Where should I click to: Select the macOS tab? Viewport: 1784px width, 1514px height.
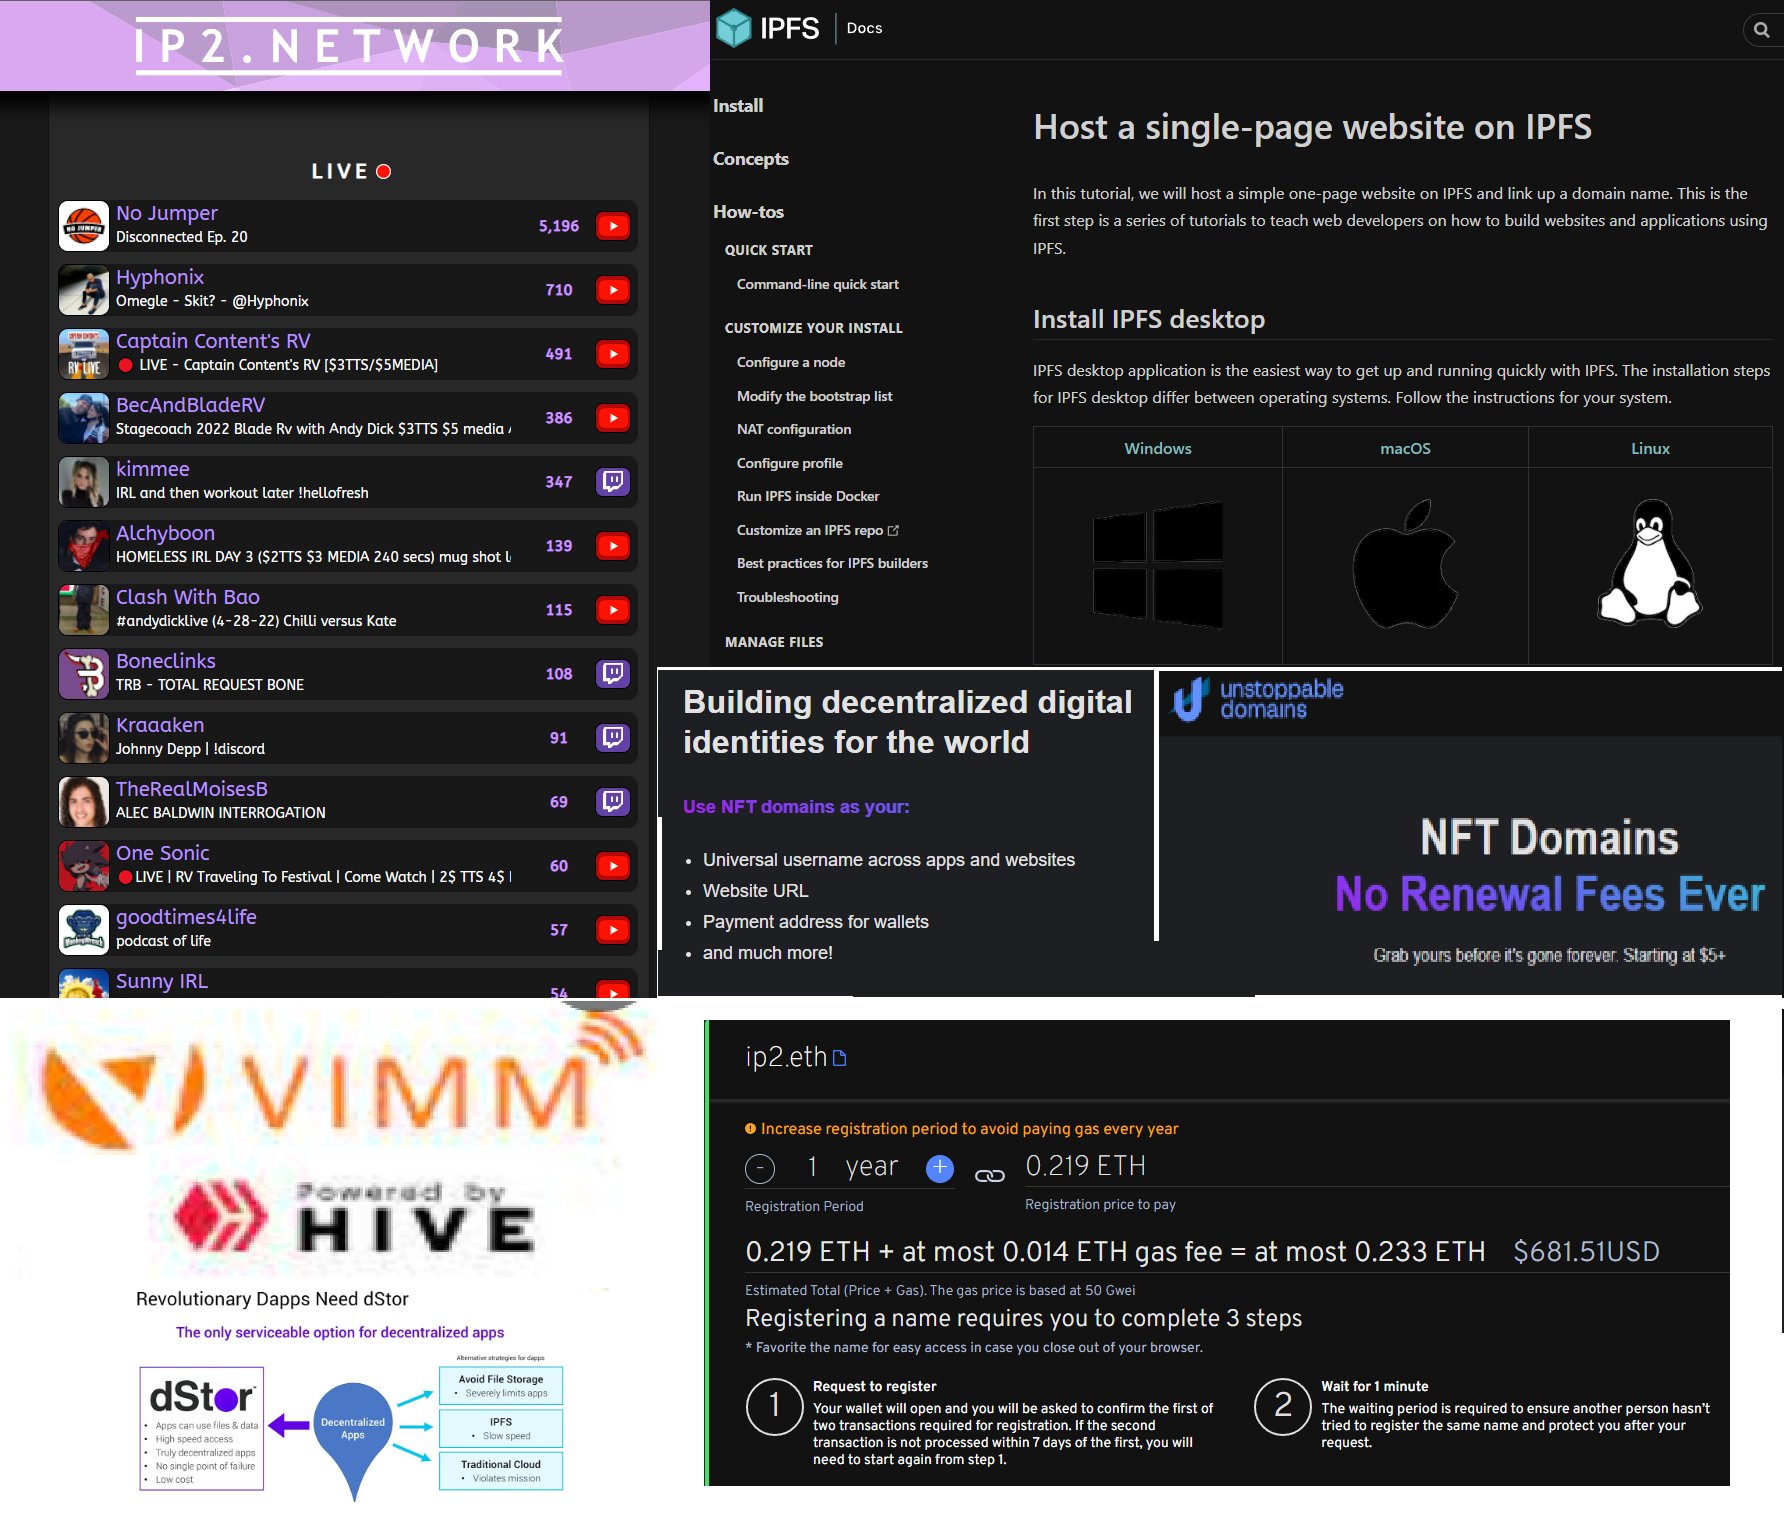click(x=1405, y=448)
